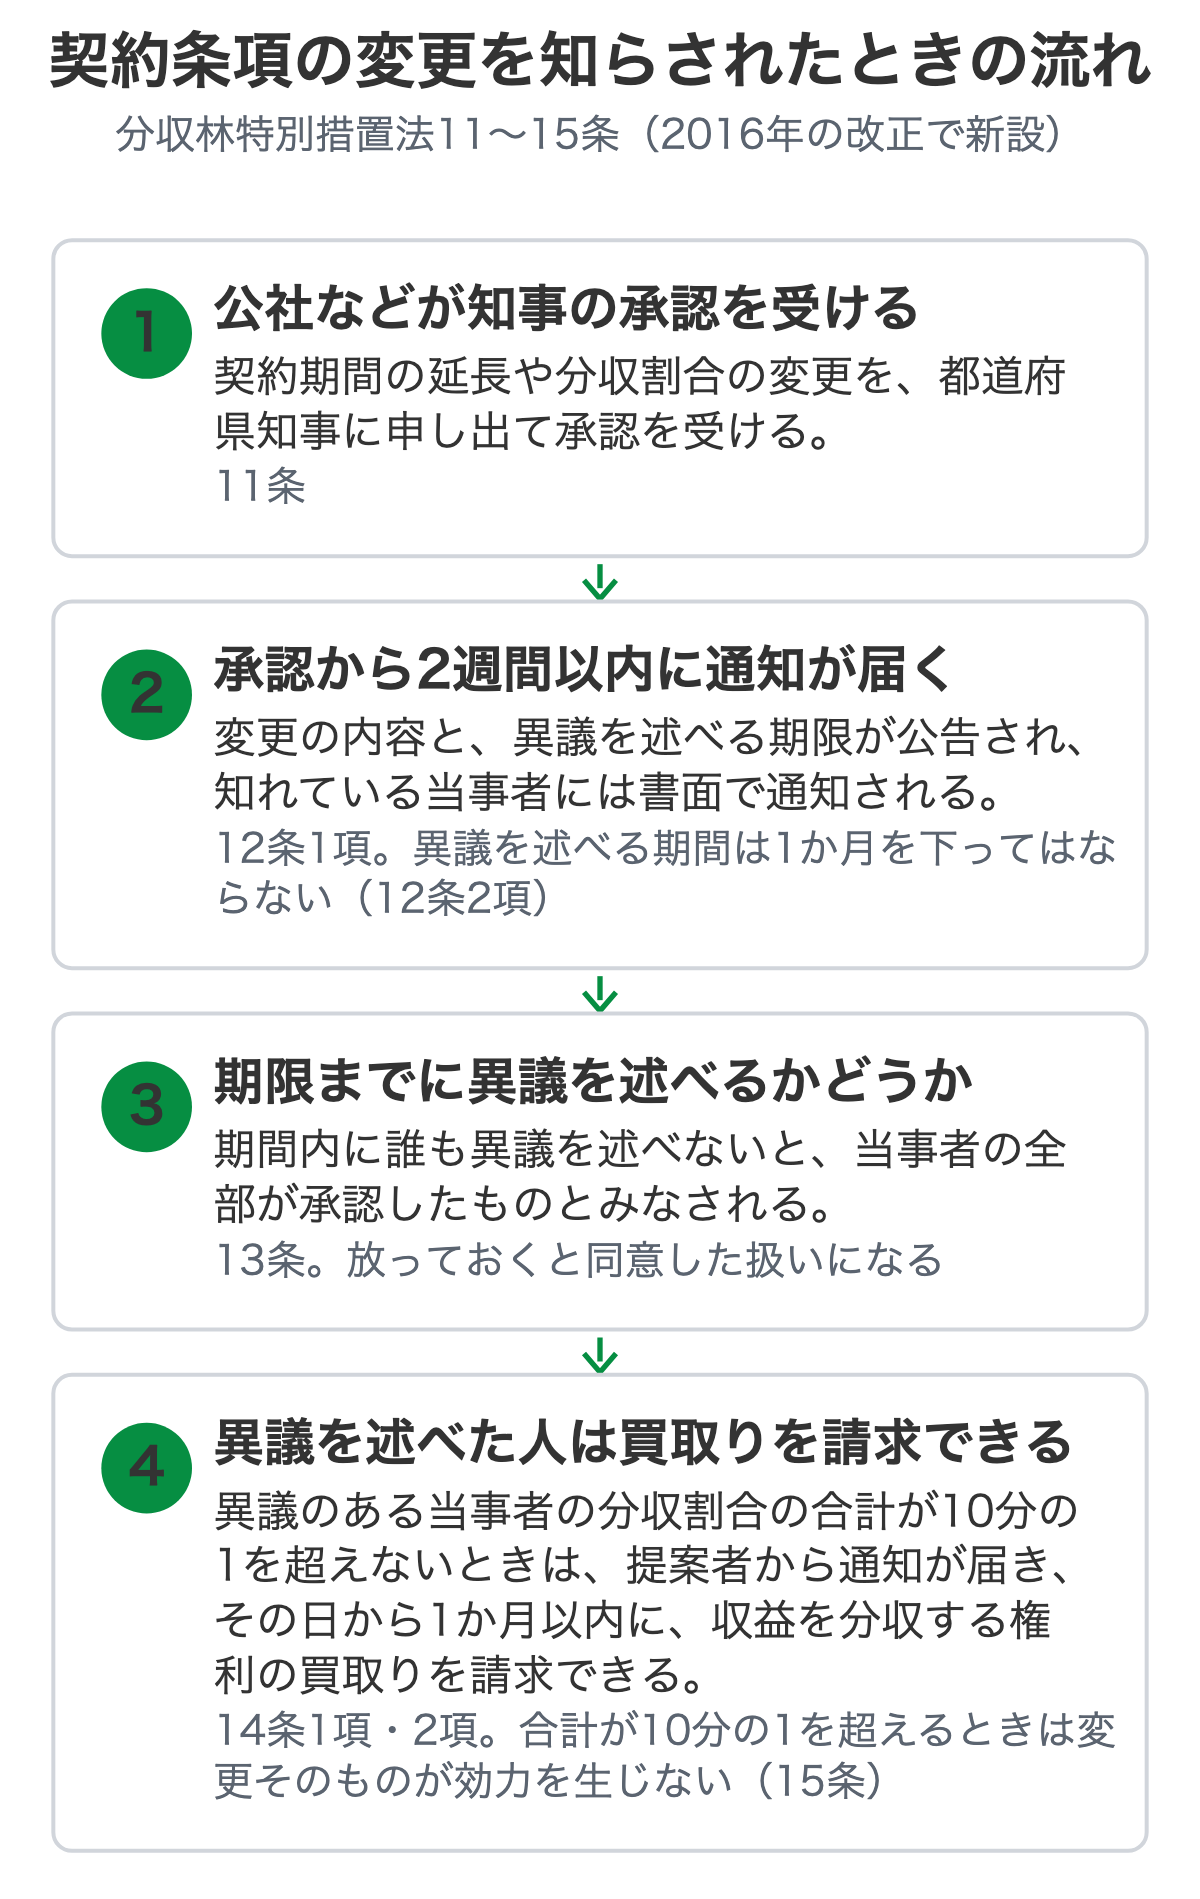Click the green step 3 circle
The image size is (1200, 1899).
pos(146,1106)
